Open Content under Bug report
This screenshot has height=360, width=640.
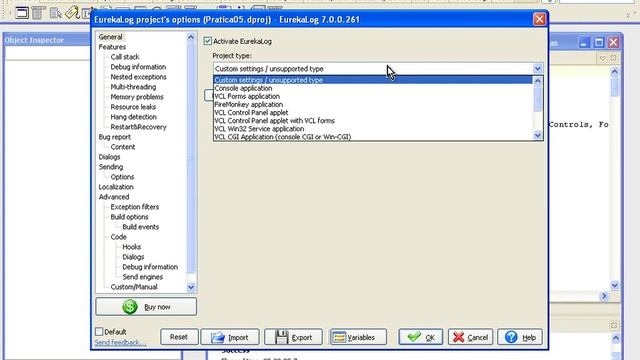[x=122, y=147]
